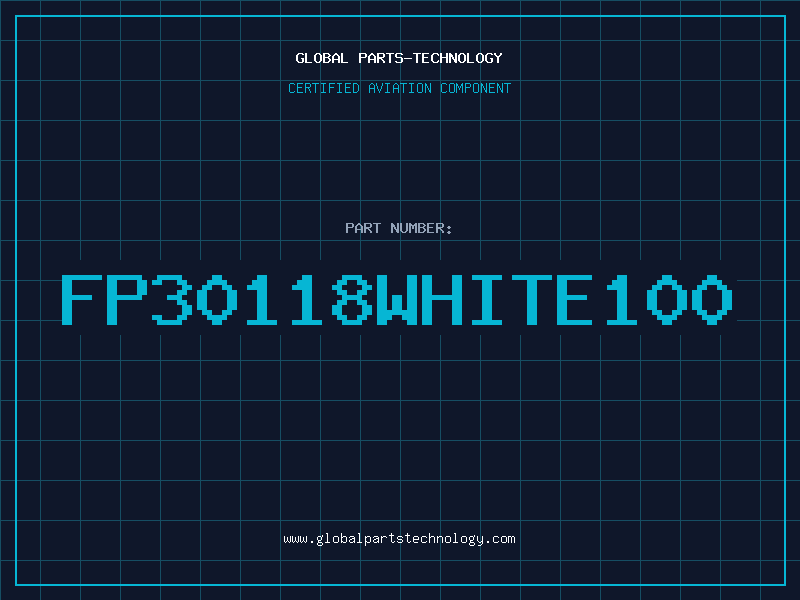
Task: Select the FP30118WHITE100 part number text
Action: 397,299
